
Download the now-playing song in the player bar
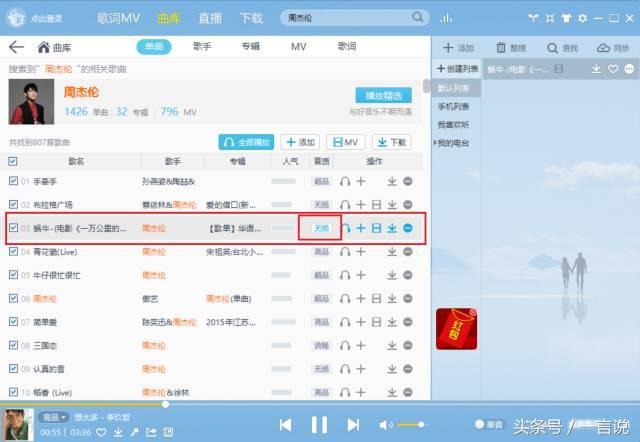[118, 432]
